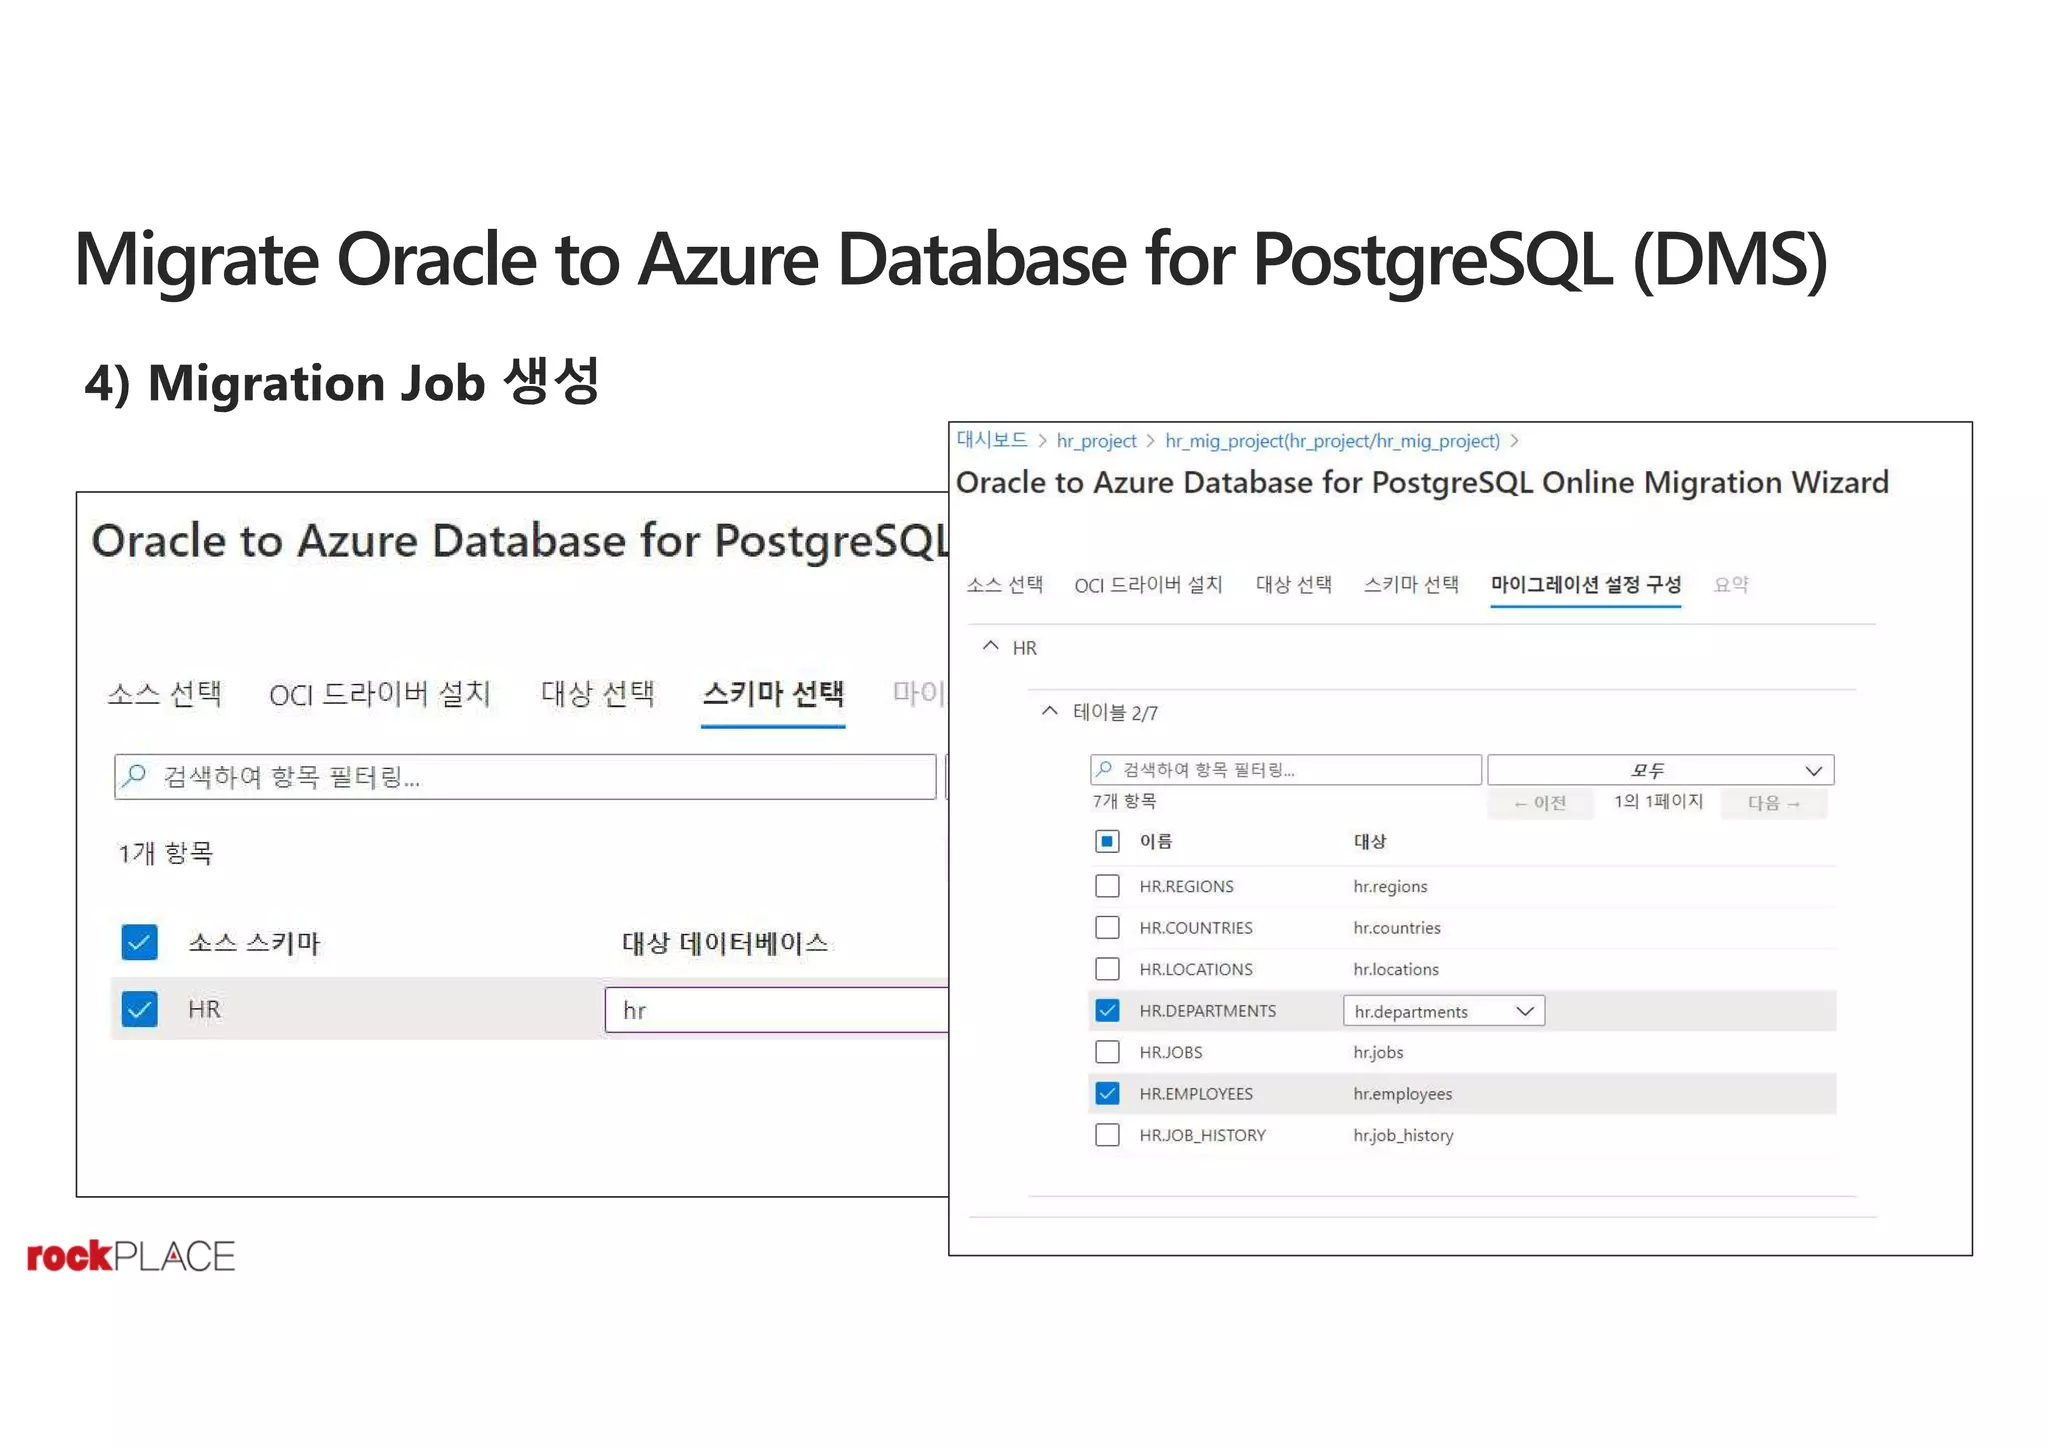The width and height of the screenshot is (2048, 1447).
Task: Click the 7개 항목 count label
Action: pyautogui.click(x=1124, y=802)
